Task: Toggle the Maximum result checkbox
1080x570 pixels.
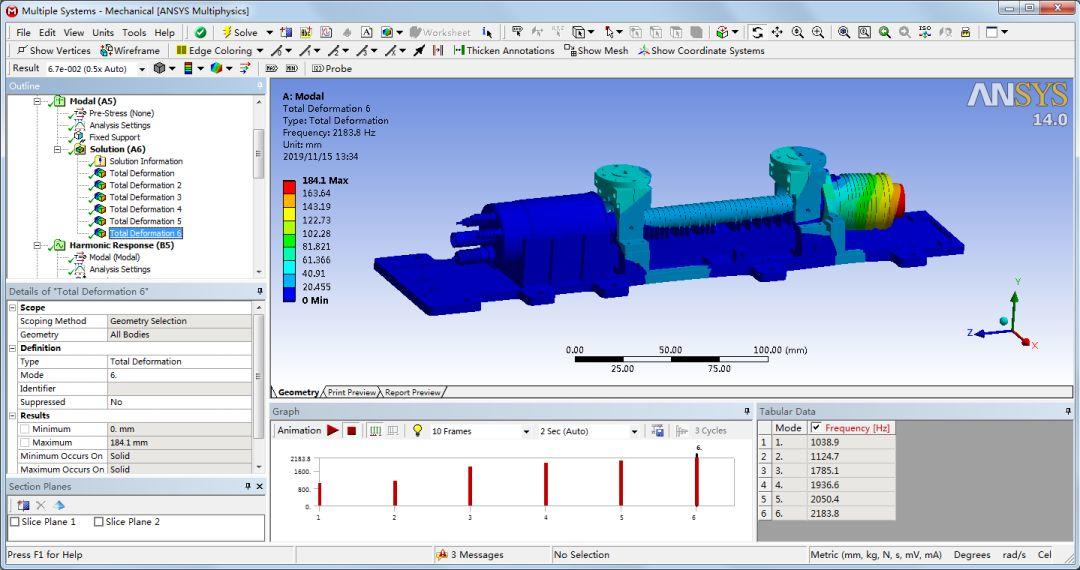Action: pyautogui.click(x=25, y=443)
